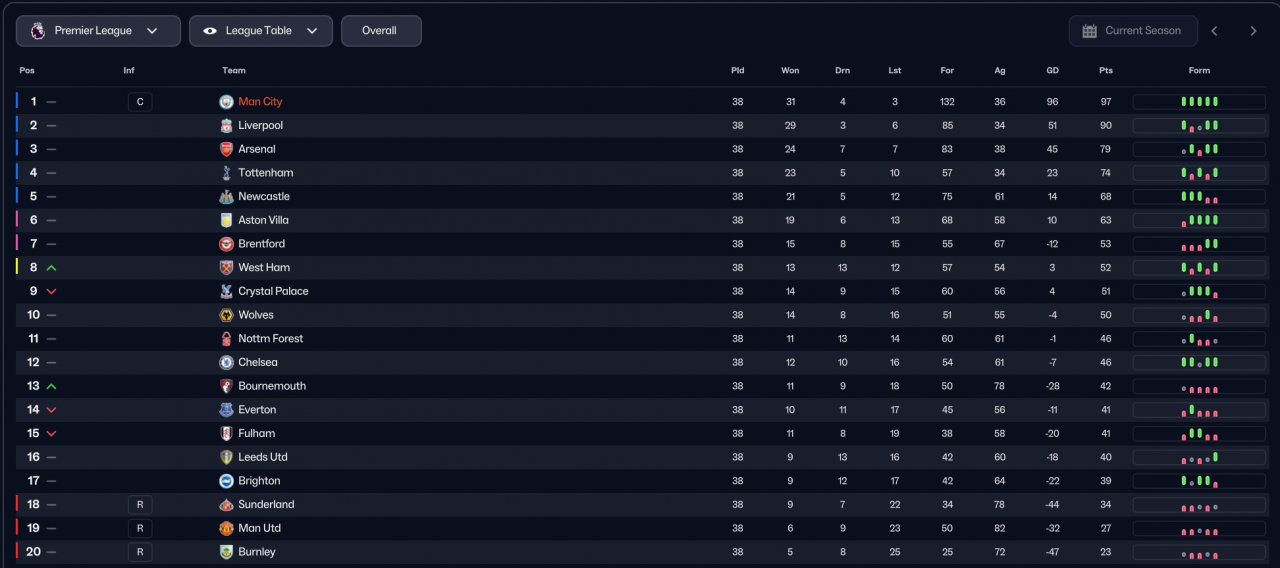This screenshot has height=568, width=1280.
Task: Click the Man City club badge
Action: pyautogui.click(x=226, y=102)
